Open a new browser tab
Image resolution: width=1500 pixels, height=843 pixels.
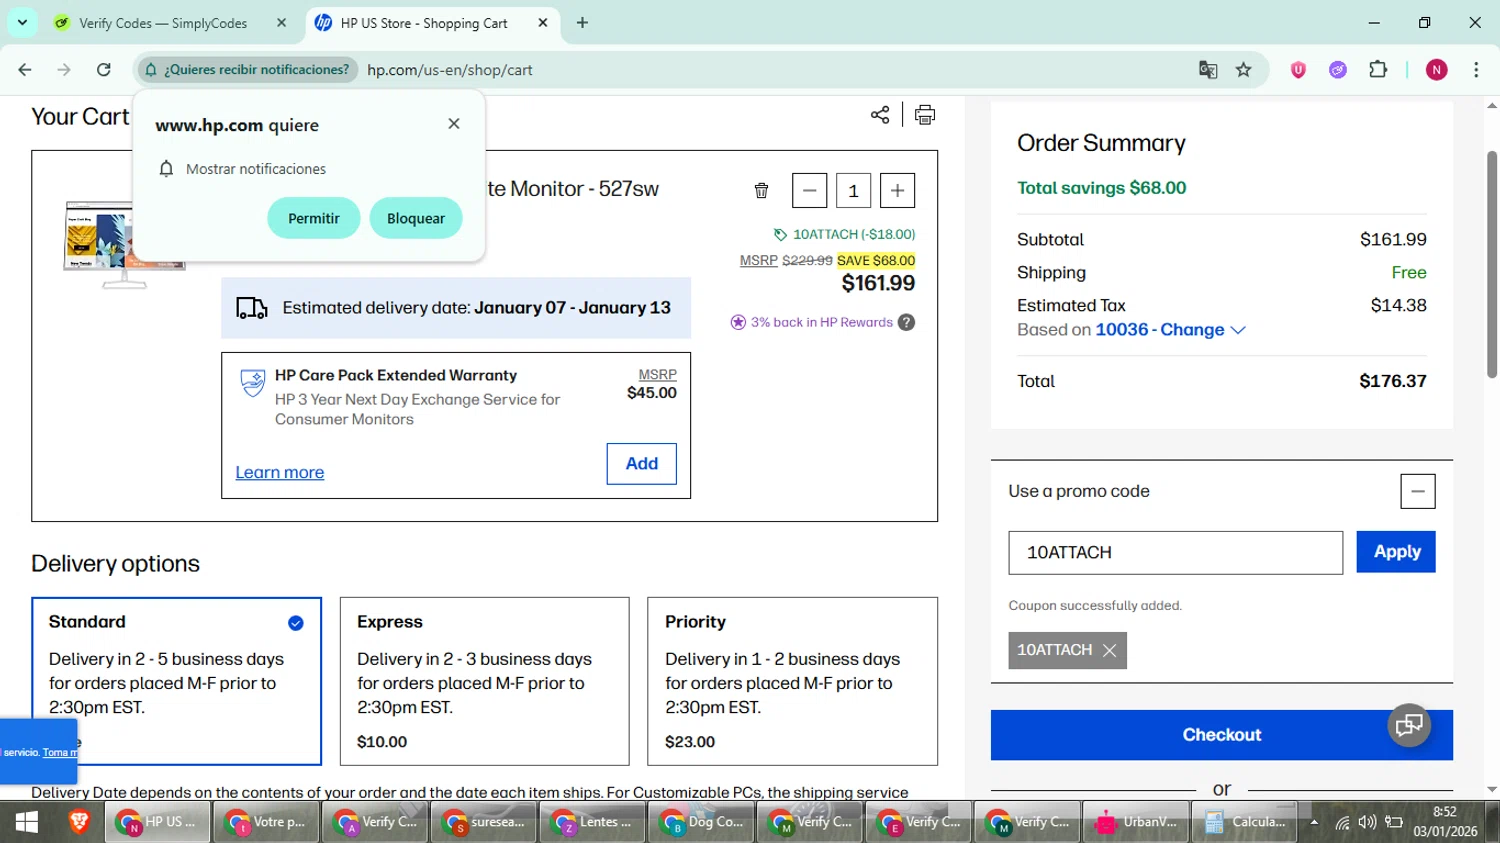(x=582, y=23)
